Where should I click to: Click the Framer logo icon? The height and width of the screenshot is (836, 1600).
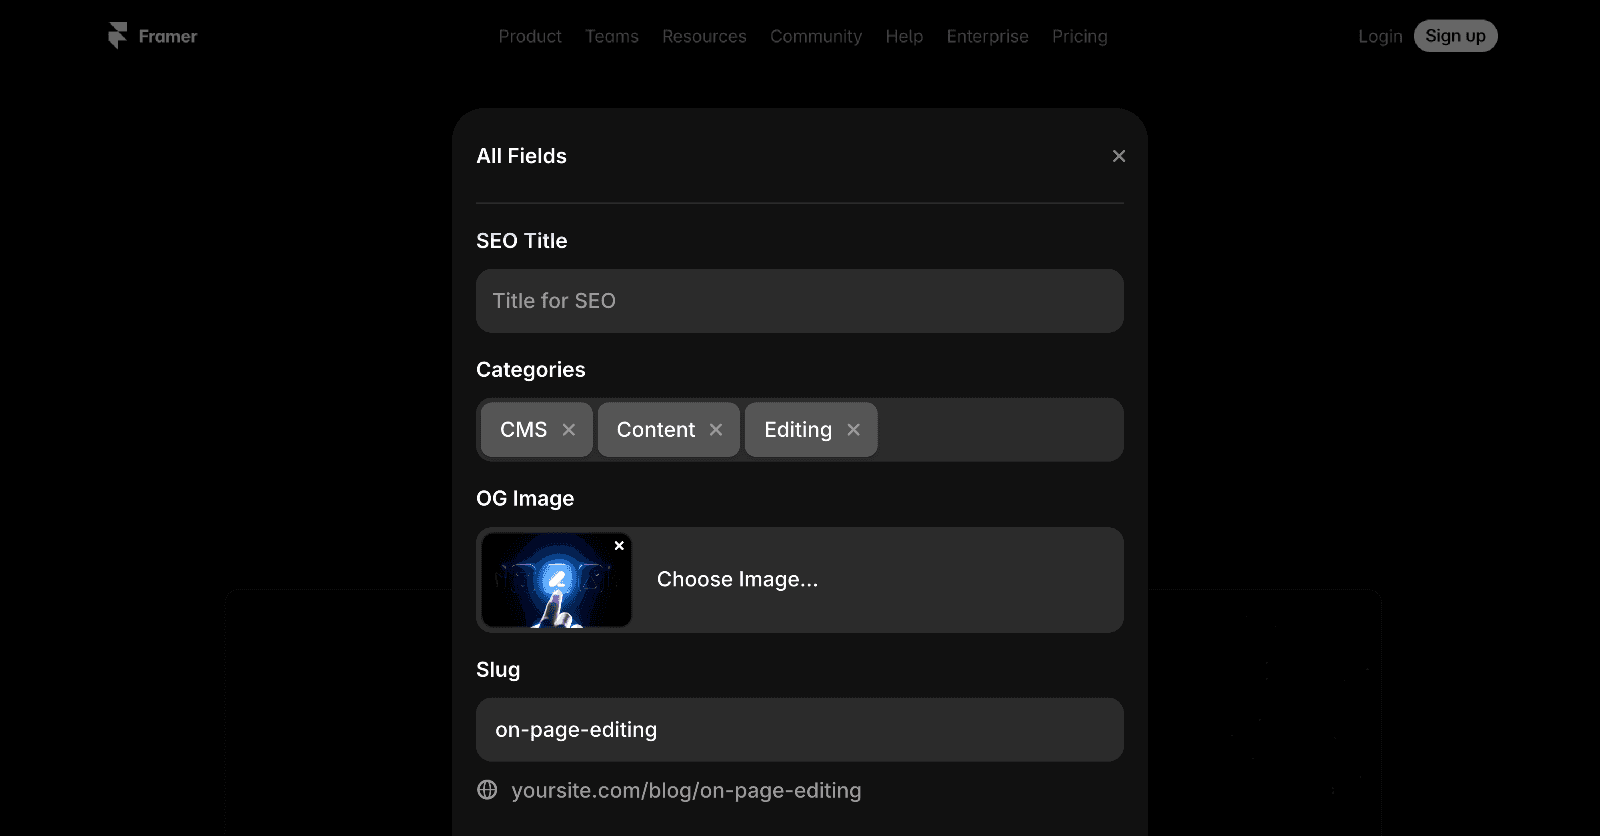pos(117,36)
